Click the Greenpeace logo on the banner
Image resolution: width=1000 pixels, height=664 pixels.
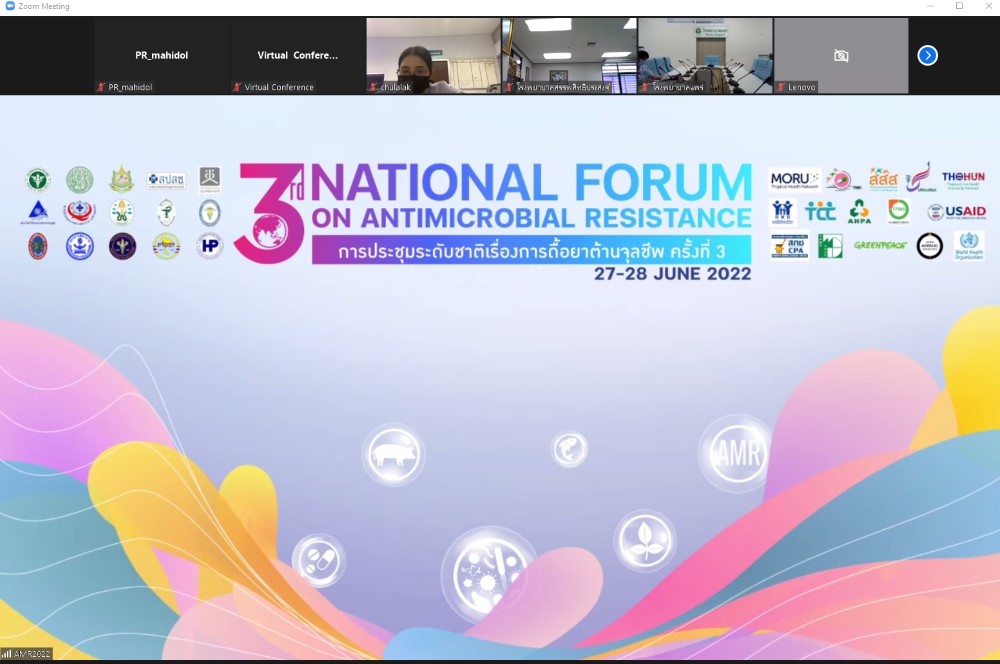pyautogui.click(x=880, y=245)
